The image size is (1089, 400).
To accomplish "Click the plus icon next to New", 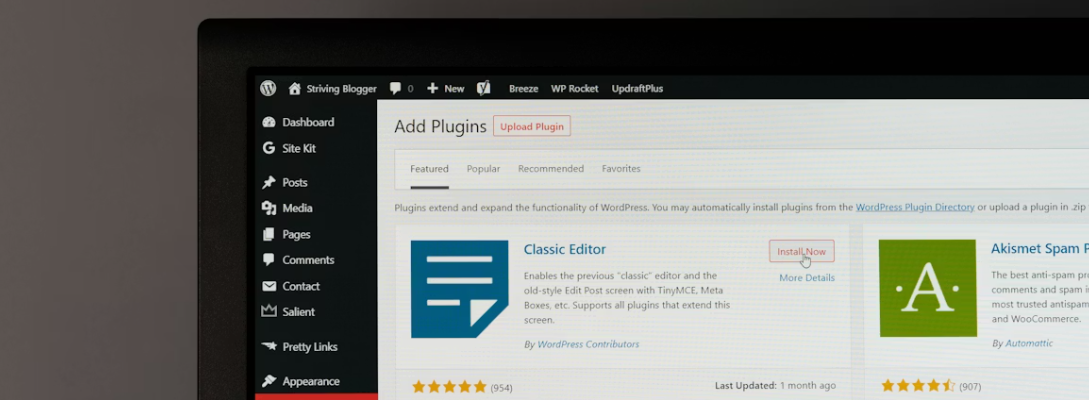I will click(433, 88).
